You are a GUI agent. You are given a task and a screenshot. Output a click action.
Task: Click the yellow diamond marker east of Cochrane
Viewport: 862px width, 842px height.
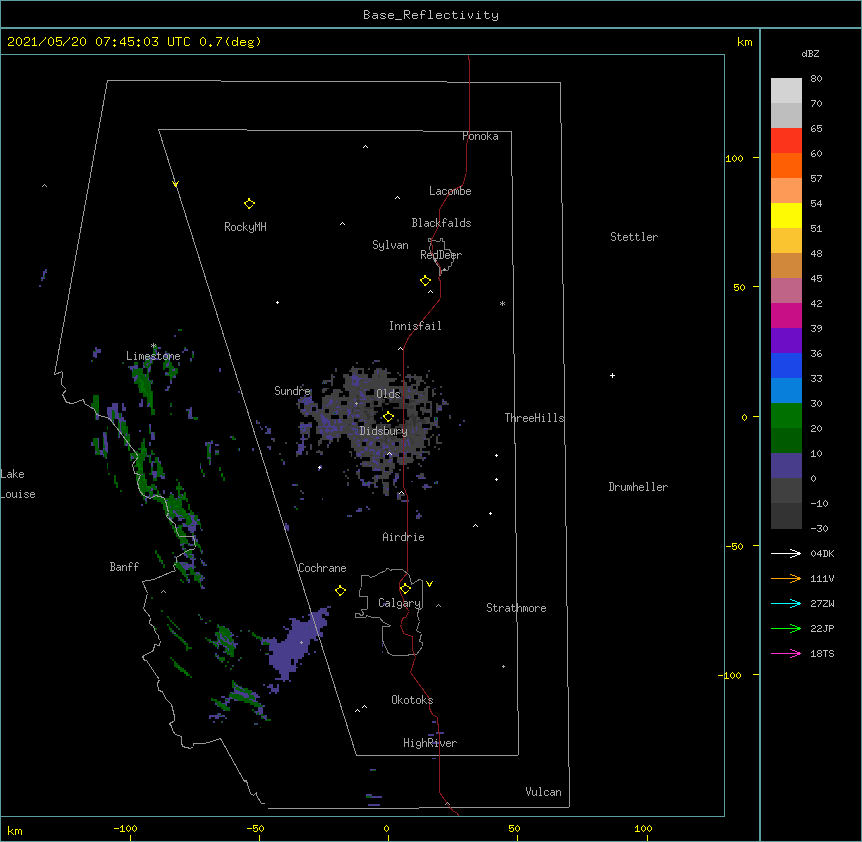[340, 590]
